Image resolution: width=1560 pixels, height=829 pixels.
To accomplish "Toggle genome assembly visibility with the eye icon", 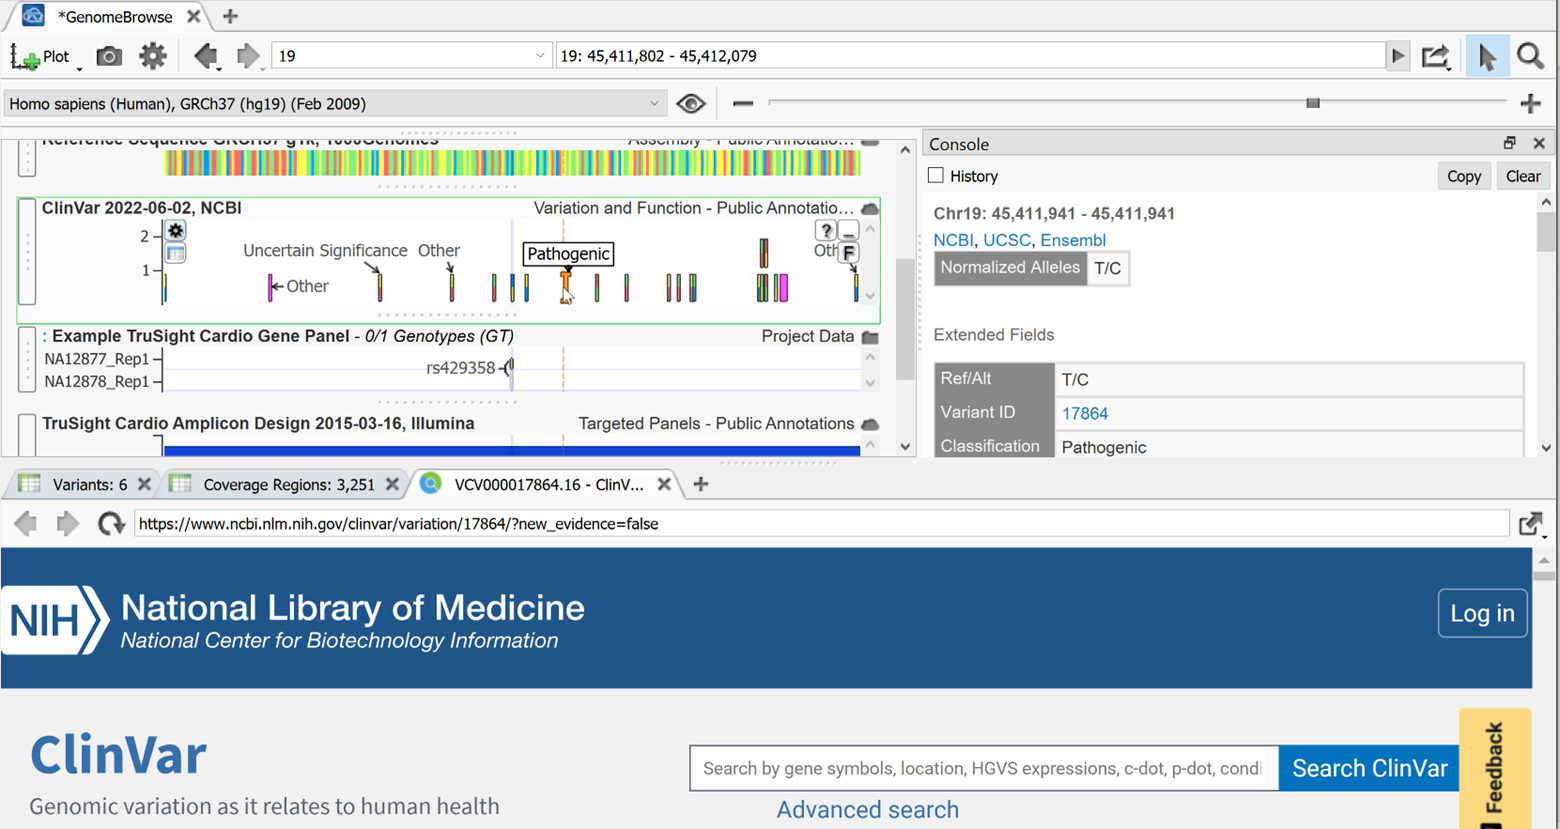I will tap(690, 103).
